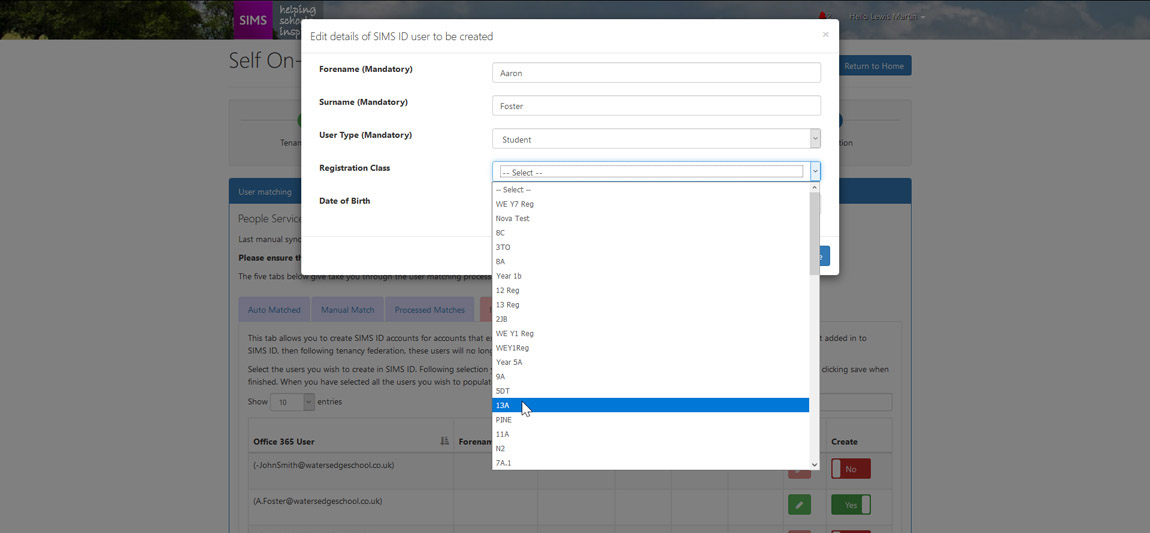Click the -JohnSmith@watersedgeschool.co.uk cell
Screen dimensions: 1150x533
[x=351, y=469]
